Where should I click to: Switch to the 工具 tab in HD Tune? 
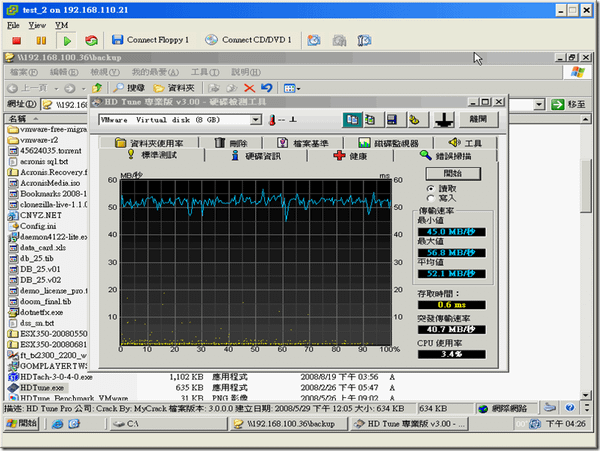tap(465, 143)
